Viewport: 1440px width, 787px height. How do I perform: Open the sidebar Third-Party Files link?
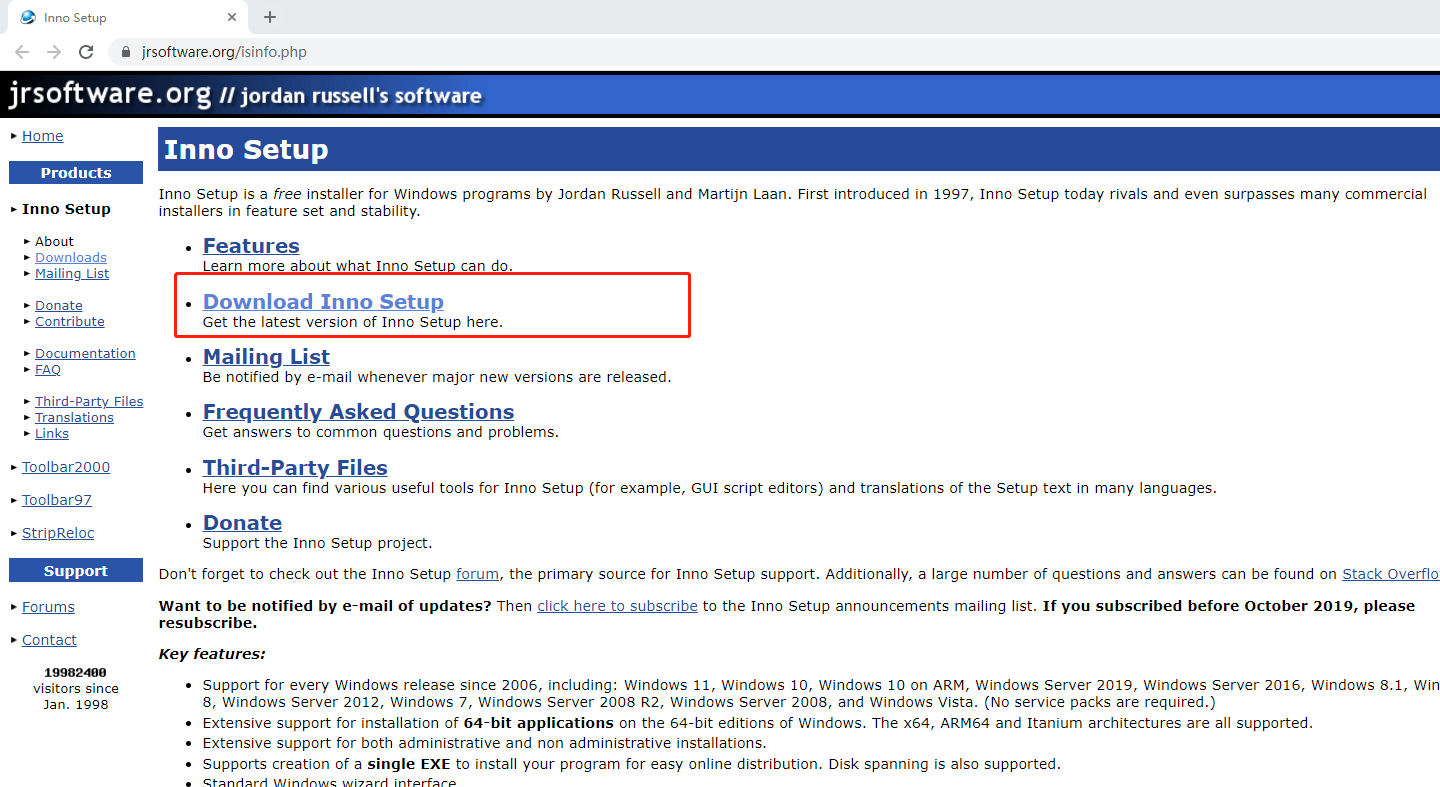(89, 401)
